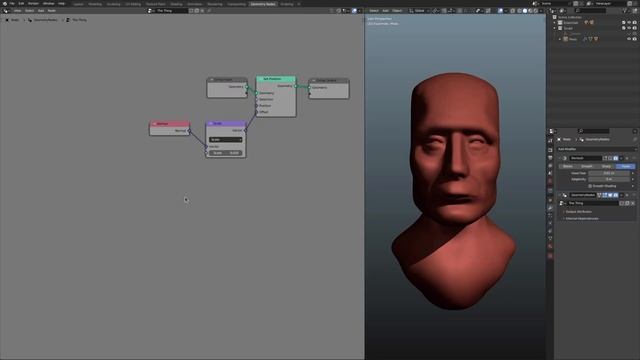Open the viewport Object menu
640x360 pixels.
coord(397,11)
